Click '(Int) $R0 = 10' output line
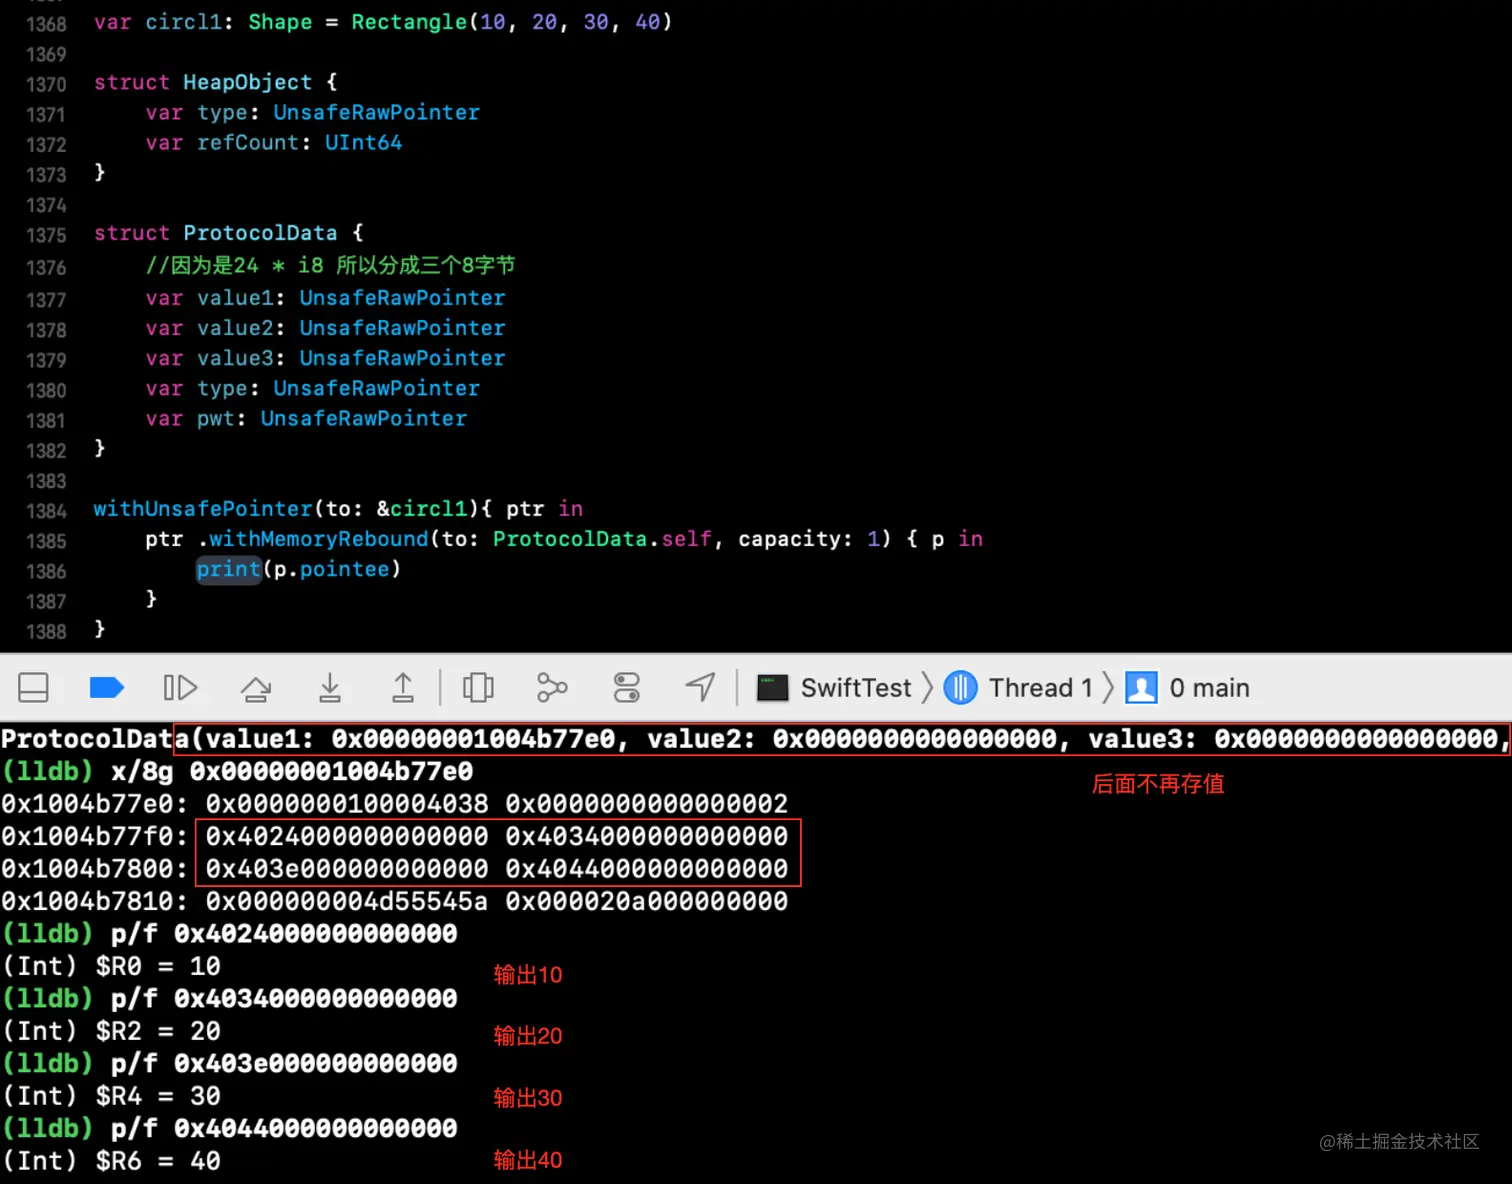The width and height of the screenshot is (1512, 1184). (111, 966)
